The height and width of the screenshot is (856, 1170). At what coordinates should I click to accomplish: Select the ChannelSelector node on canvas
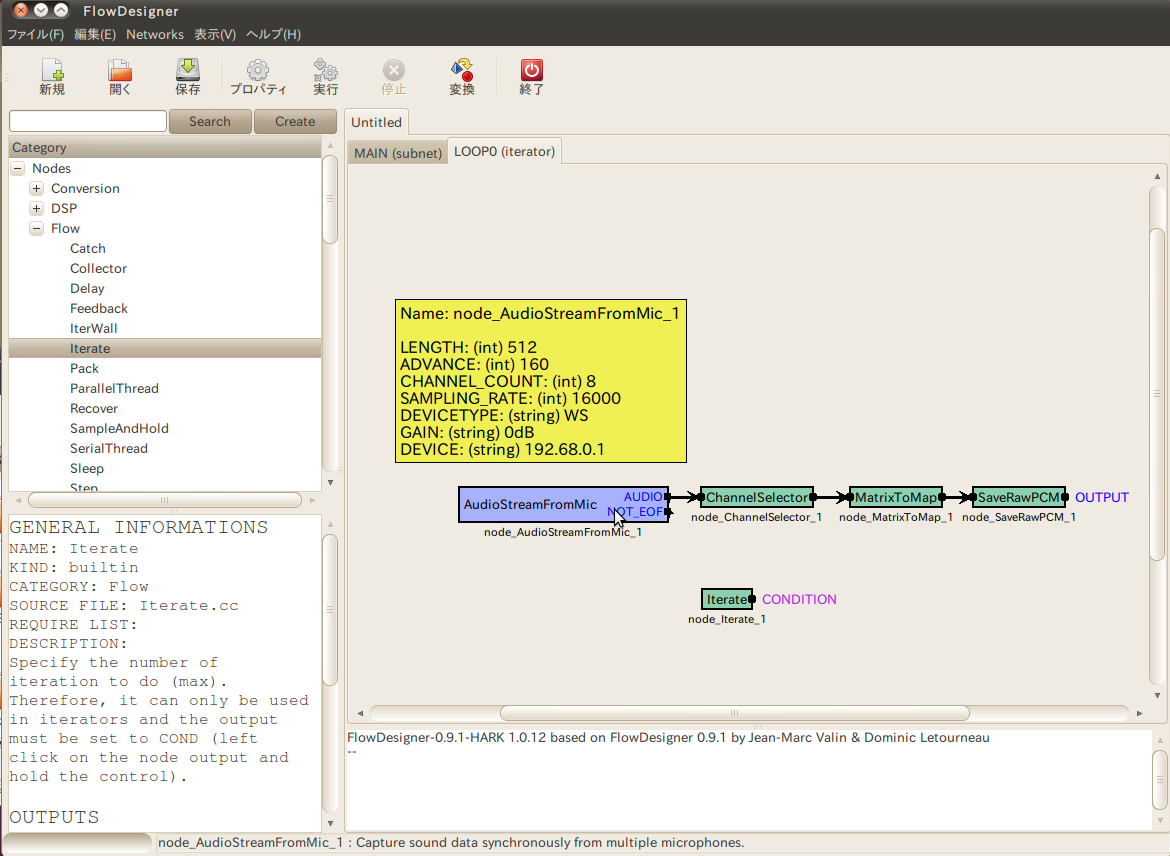pos(757,497)
